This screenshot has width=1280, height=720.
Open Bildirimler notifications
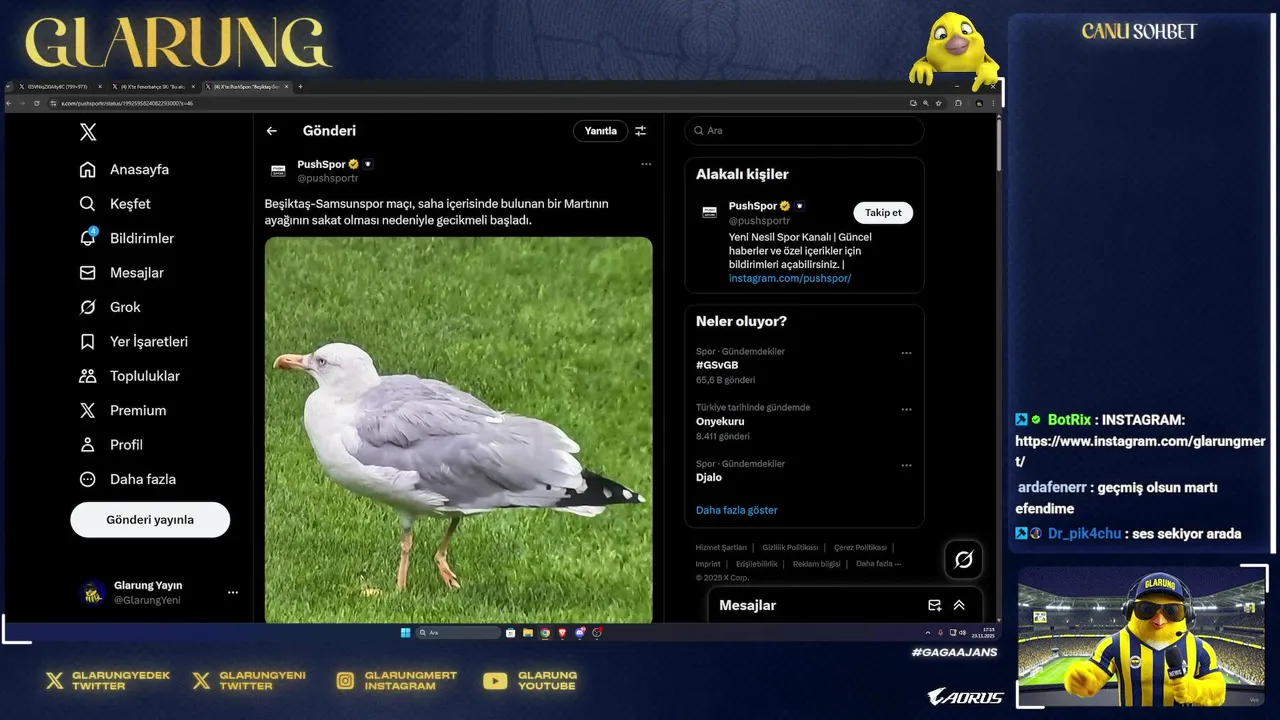point(126,238)
